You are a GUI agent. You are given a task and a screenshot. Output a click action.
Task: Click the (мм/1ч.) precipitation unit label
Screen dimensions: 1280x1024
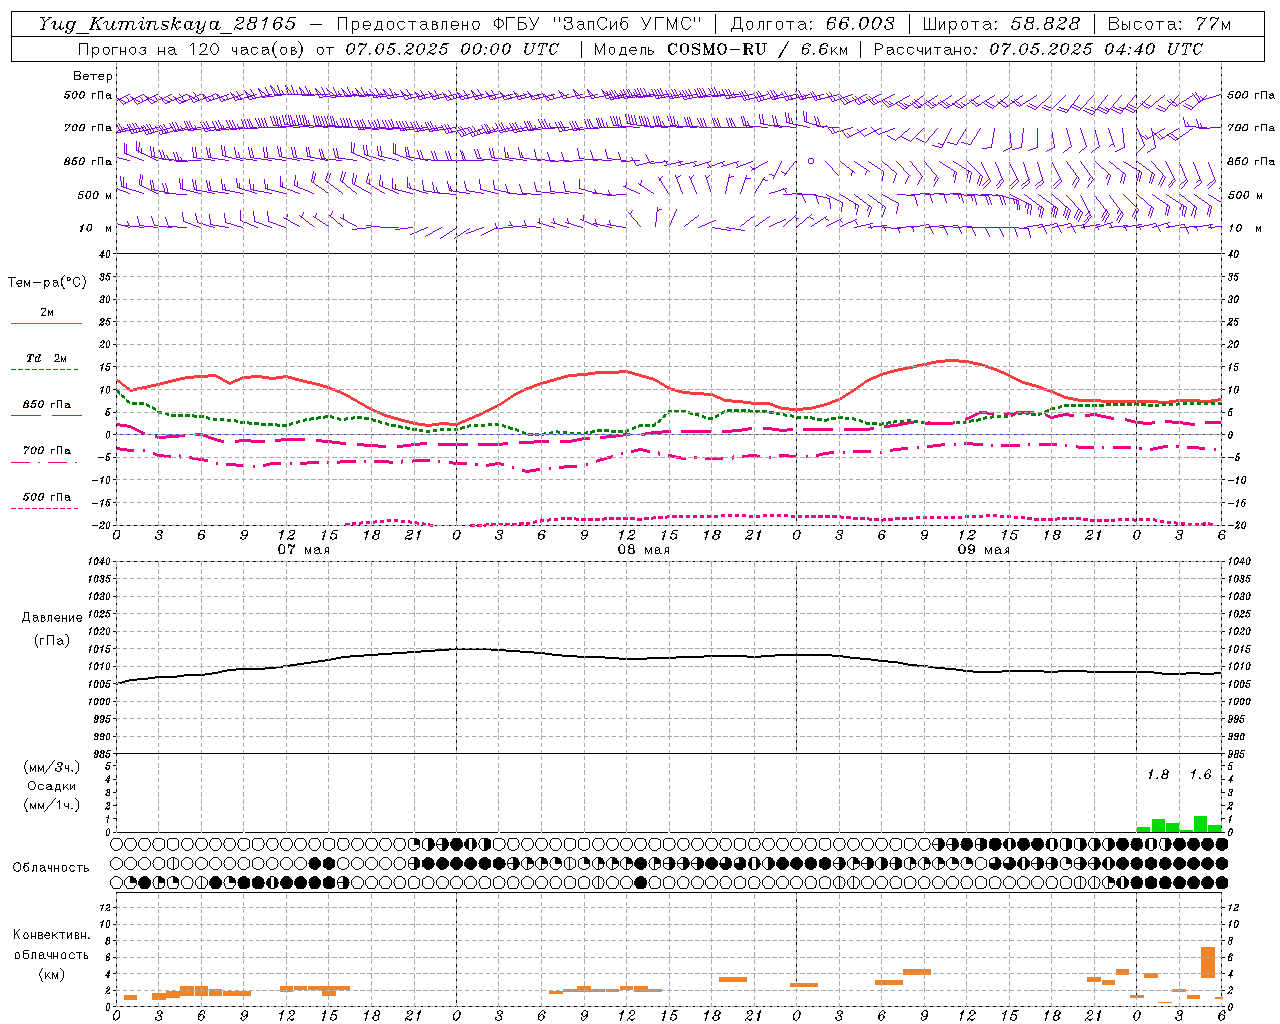pyautogui.click(x=51, y=805)
